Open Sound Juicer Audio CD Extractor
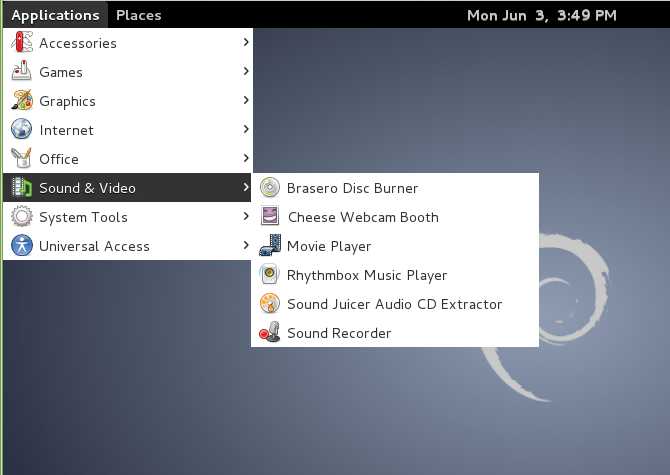The width and height of the screenshot is (670, 475). [394, 304]
